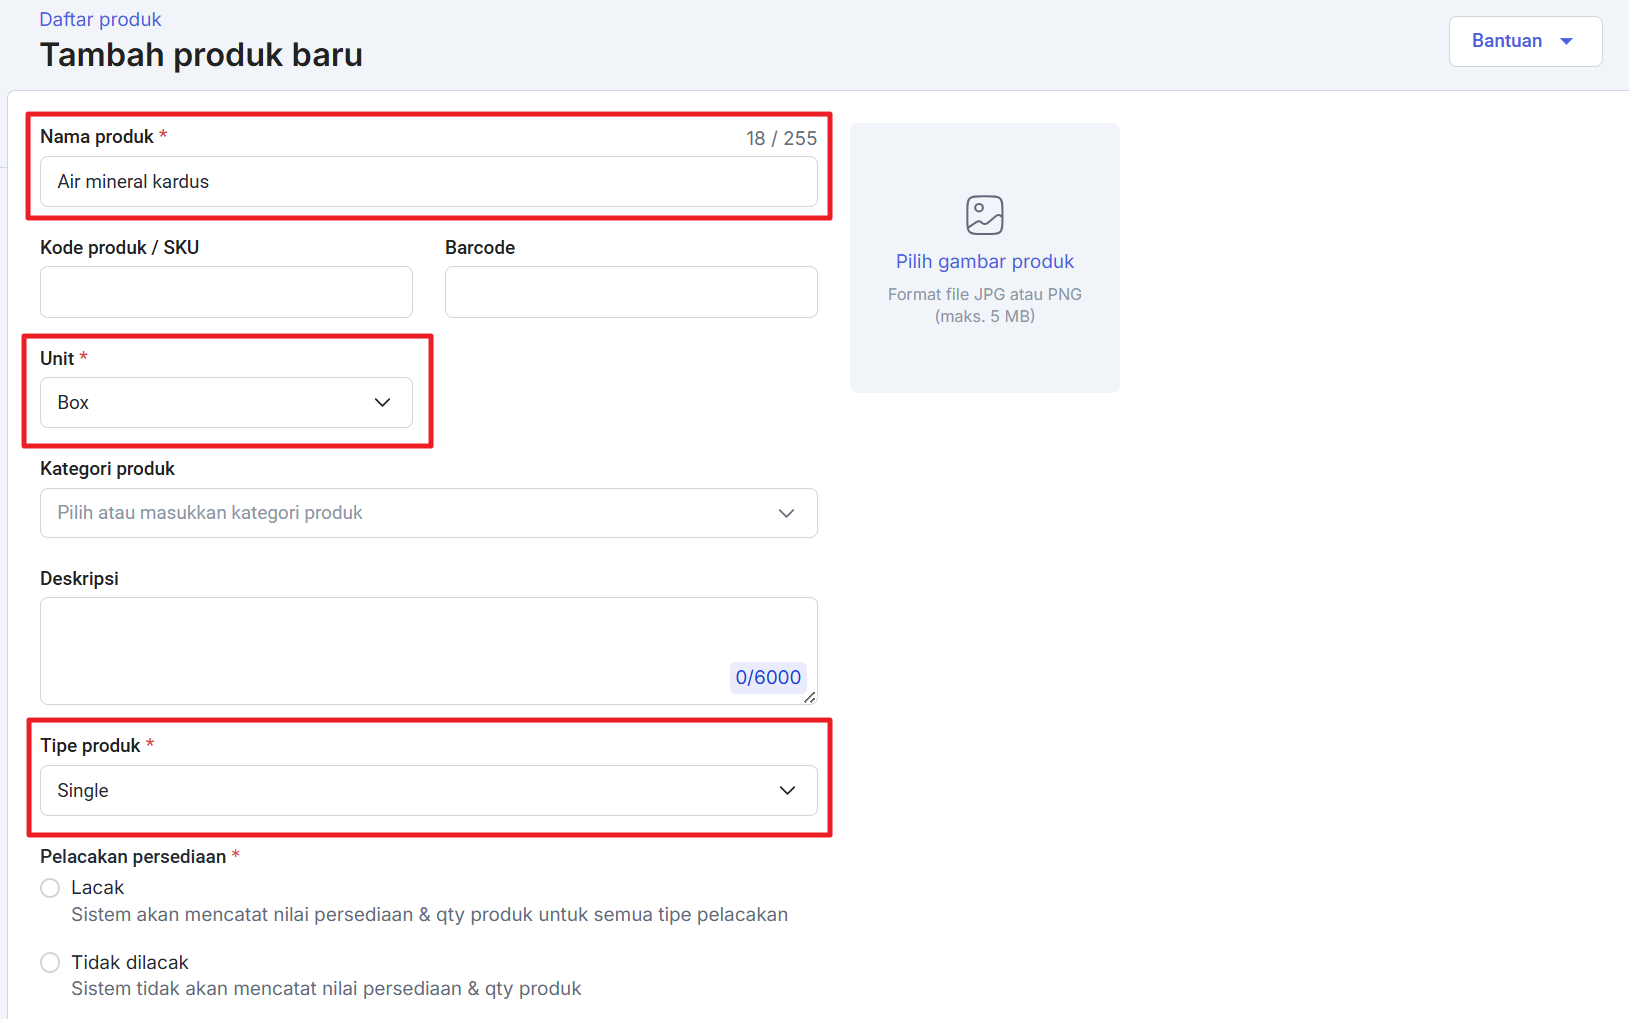
Task: Click the Kode produk / SKU field
Action: [x=226, y=292]
